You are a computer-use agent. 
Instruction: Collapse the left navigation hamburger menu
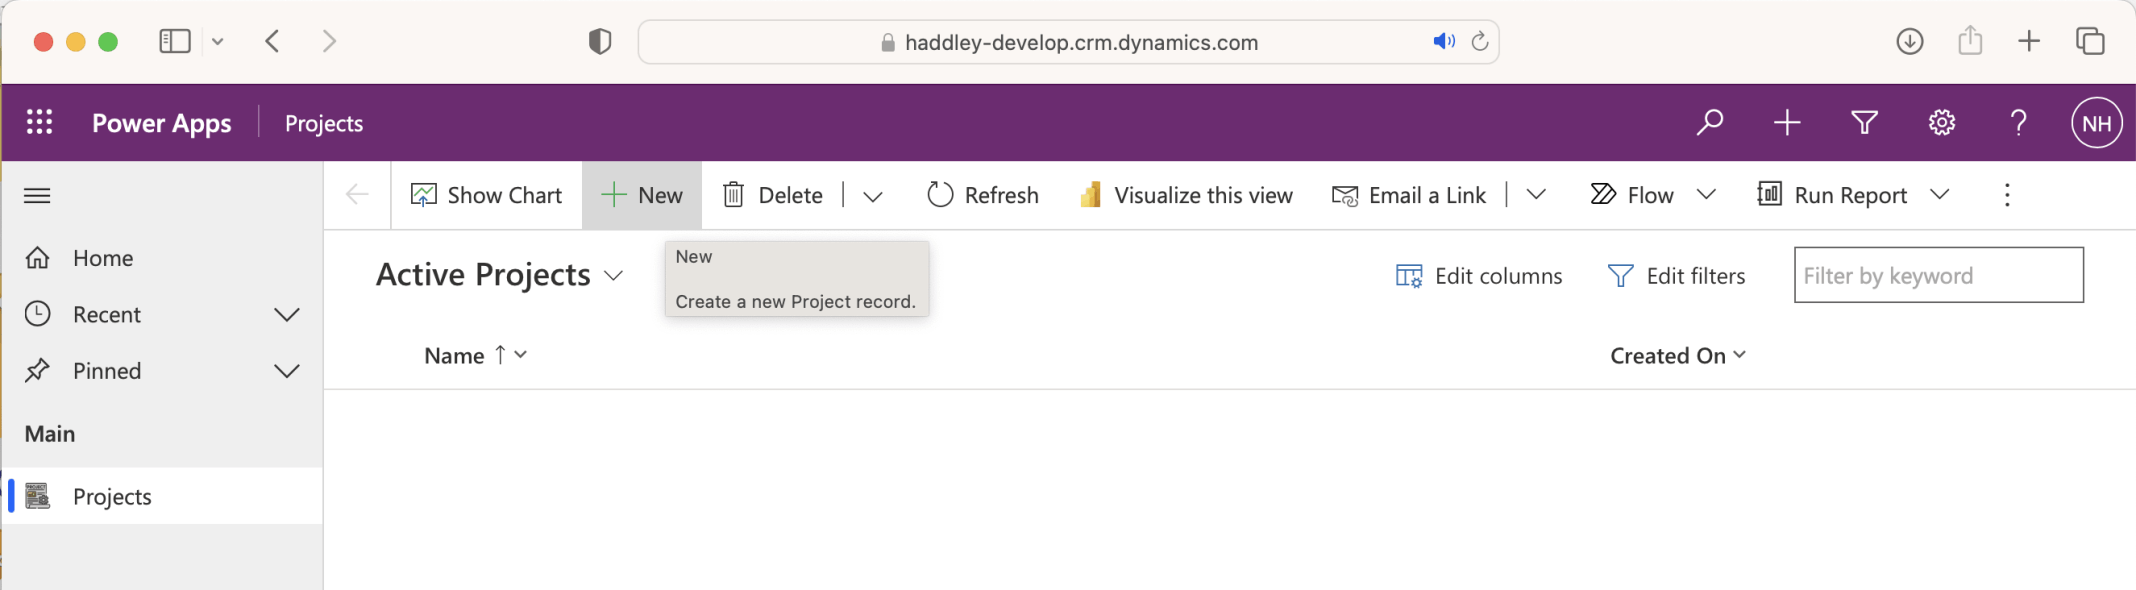coord(37,195)
